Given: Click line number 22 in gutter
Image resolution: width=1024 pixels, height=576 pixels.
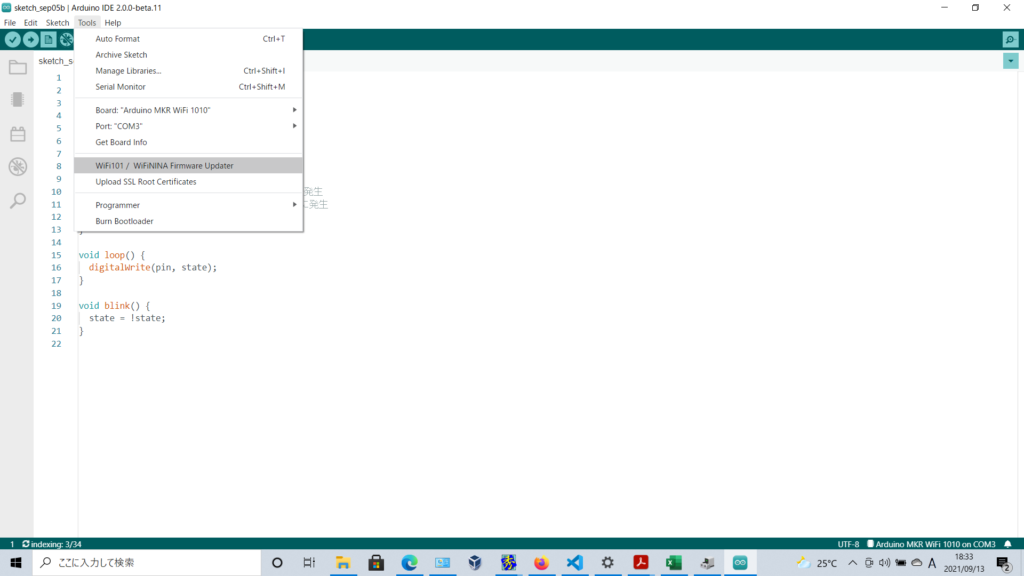Looking at the screenshot, I should 57,344.
